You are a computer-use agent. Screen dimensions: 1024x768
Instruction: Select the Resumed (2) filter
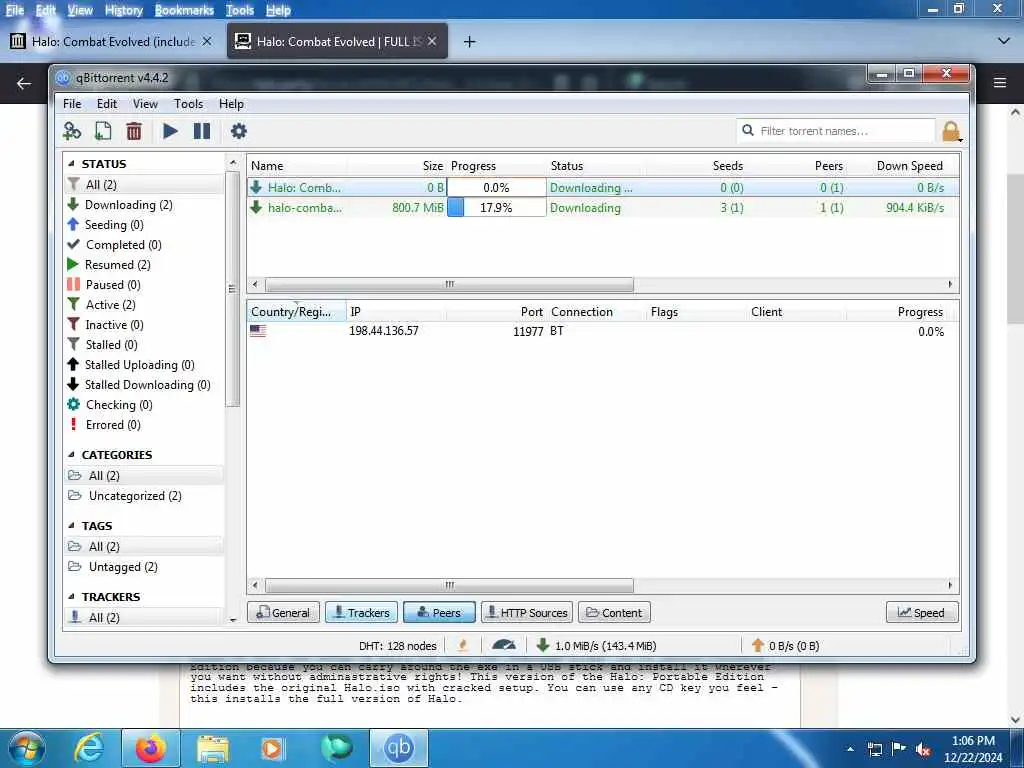point(144,264)
